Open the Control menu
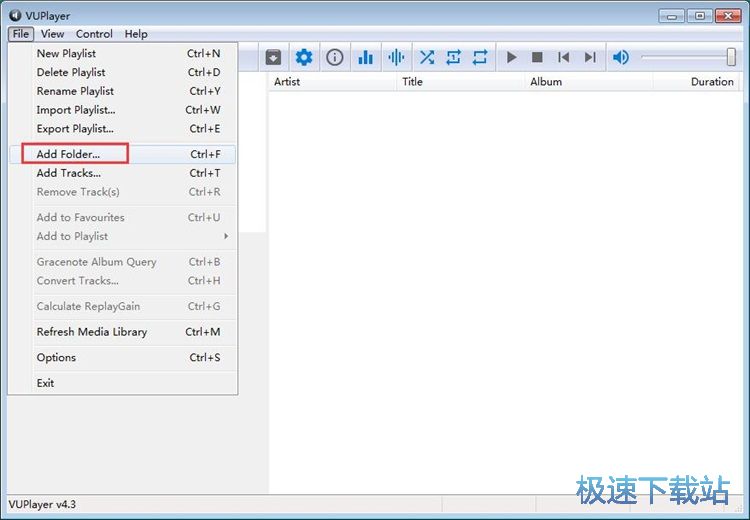 pos(94,34)
